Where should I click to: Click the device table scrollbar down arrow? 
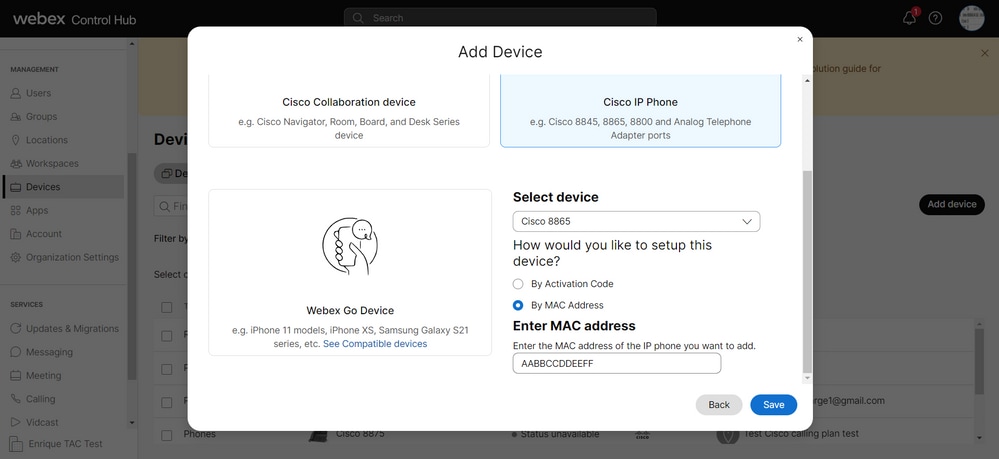tap(979, 438)
